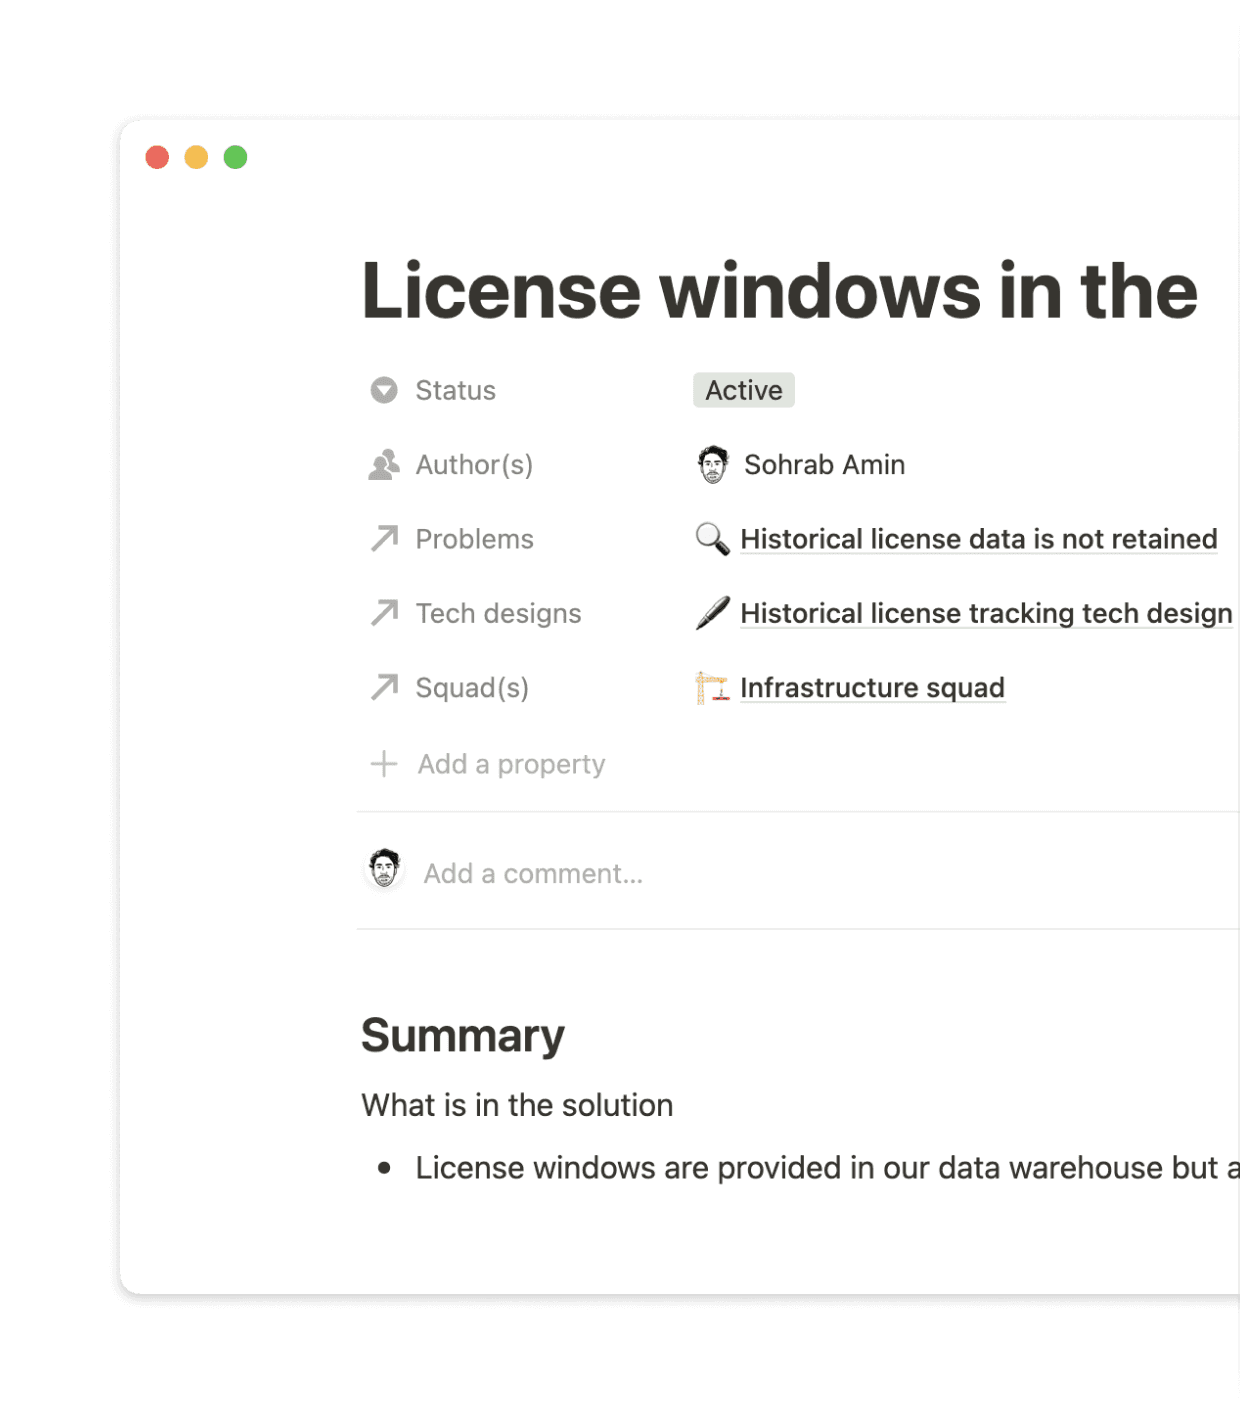Open 'Historical license data is not retained' page
Image resolution: width=1240 pixels, height=1414 pixels.
(x=979, y=539)
